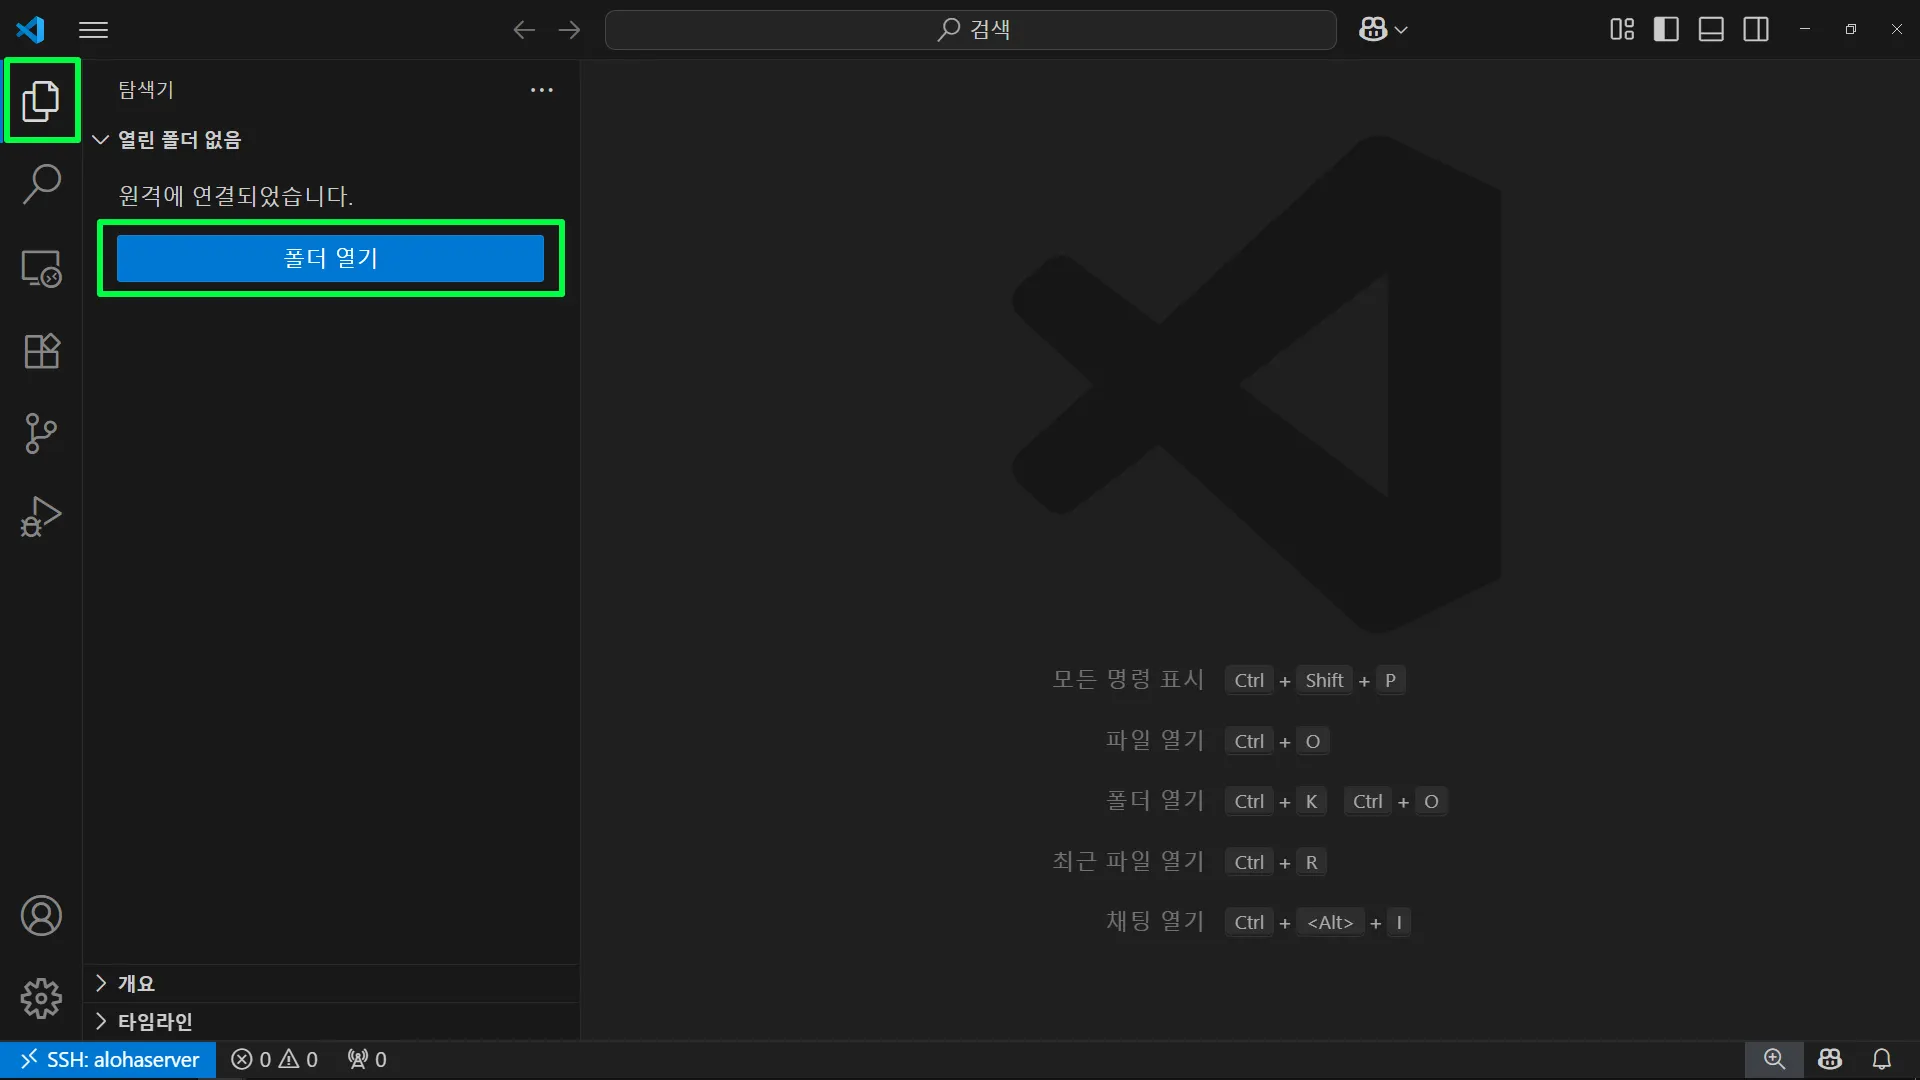This screenshot has width=1920, height=1080.
Task: Toggle primary side bar visibility
Action: click(1666, 30)
